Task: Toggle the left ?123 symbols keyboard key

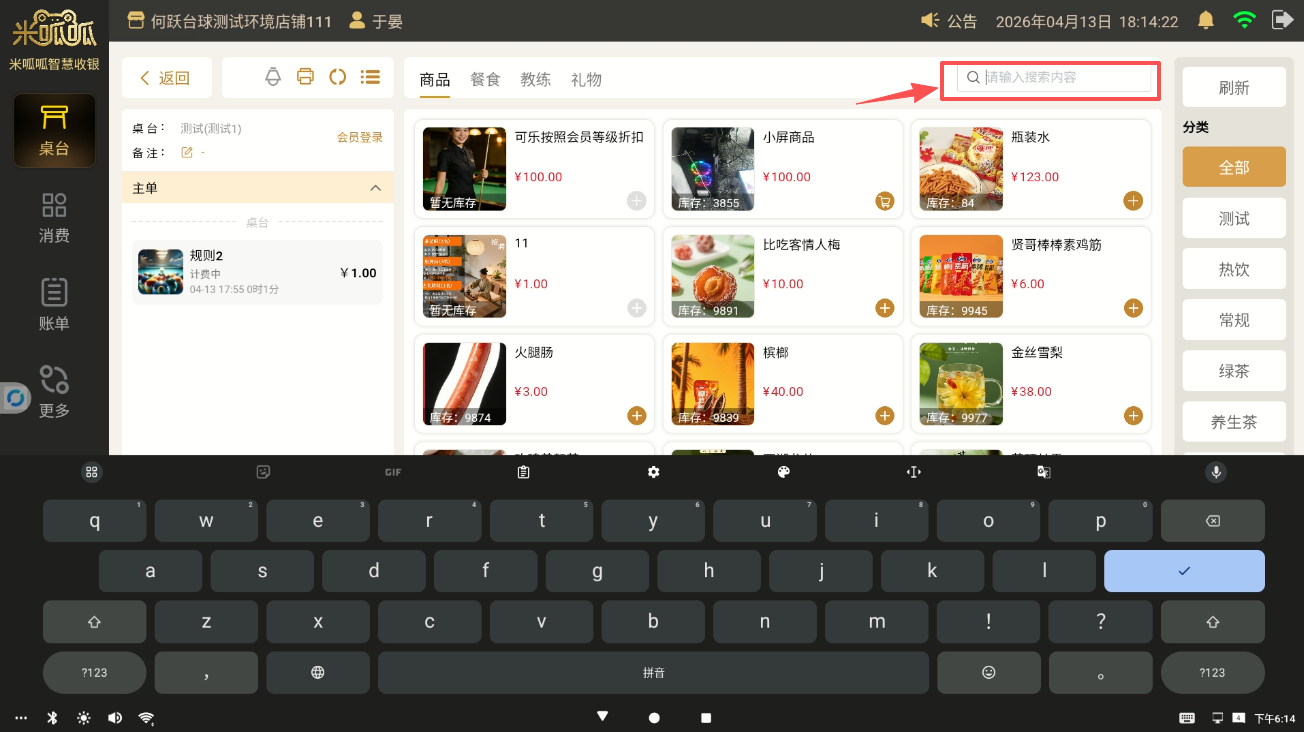Action: (95, 673)
